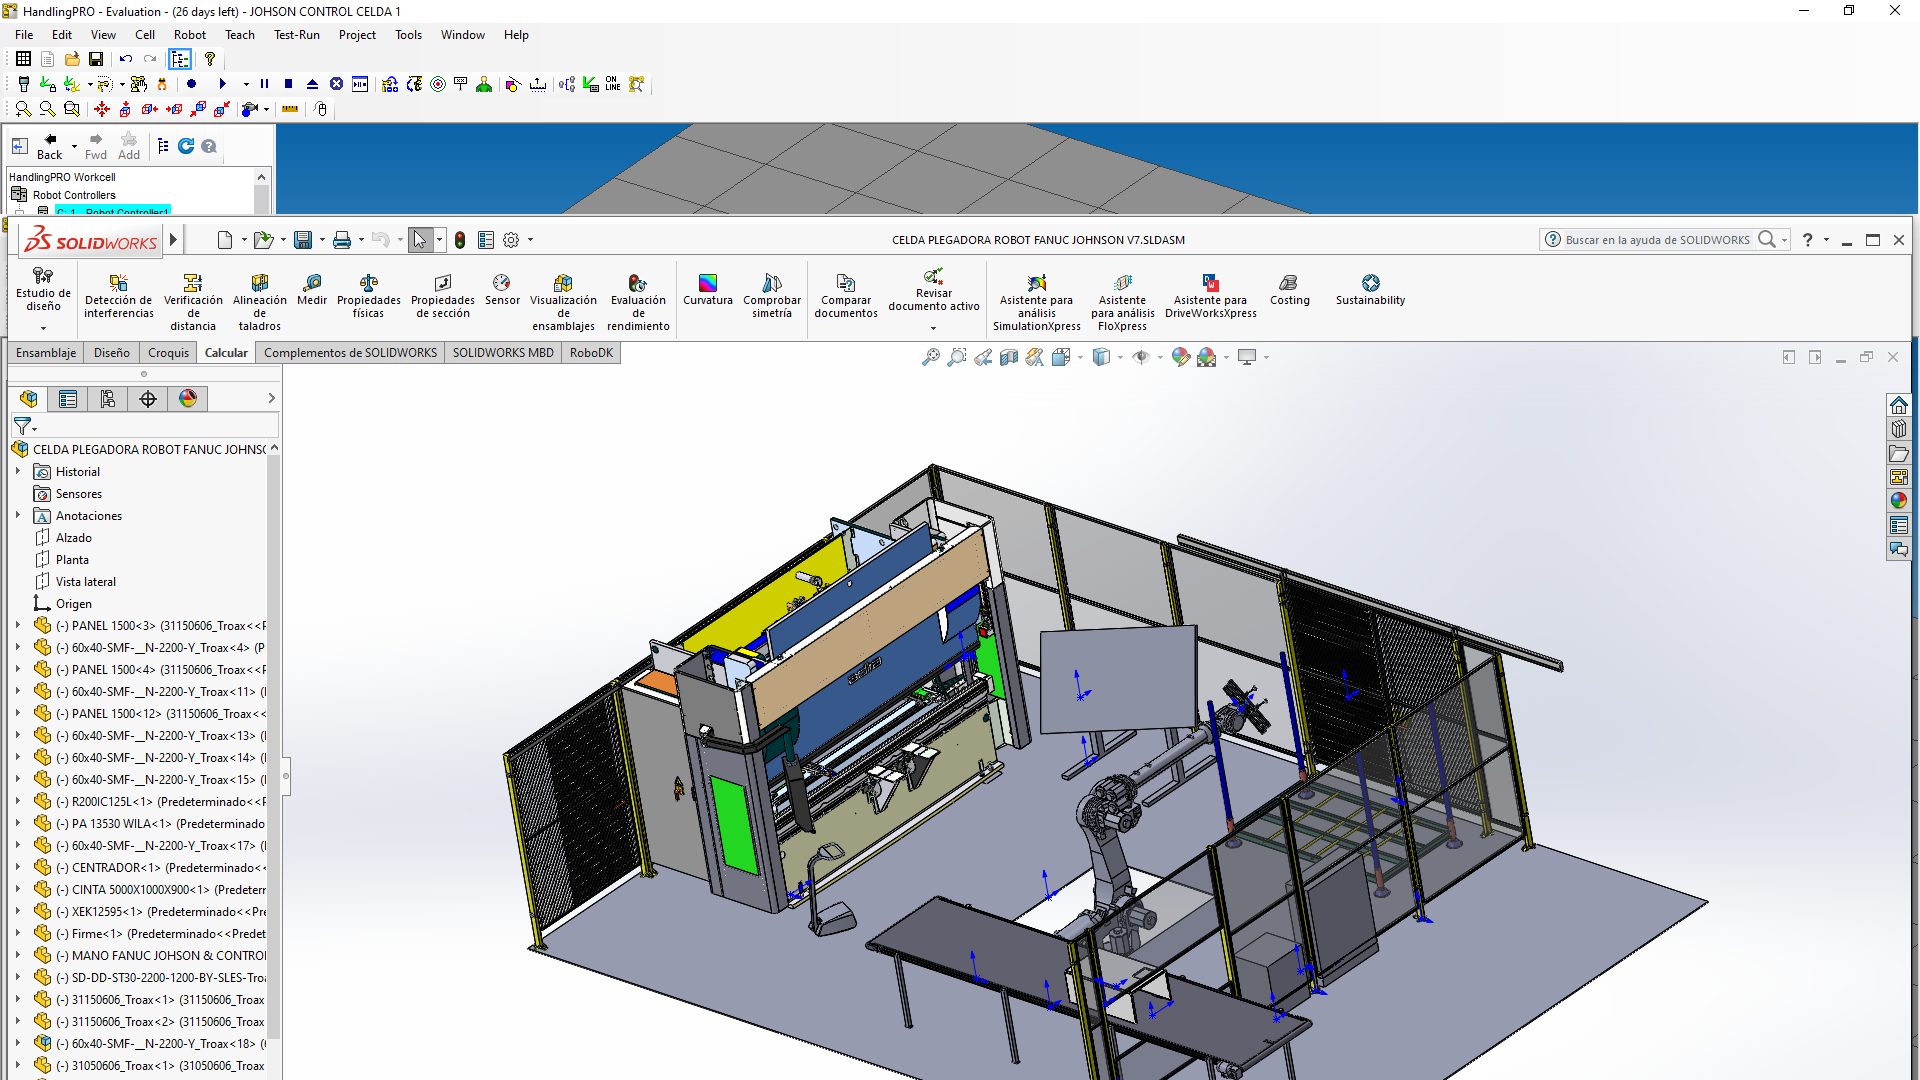
Task: Click the SOLIDWORKS help search field
Action: (x=1656, y=240)
